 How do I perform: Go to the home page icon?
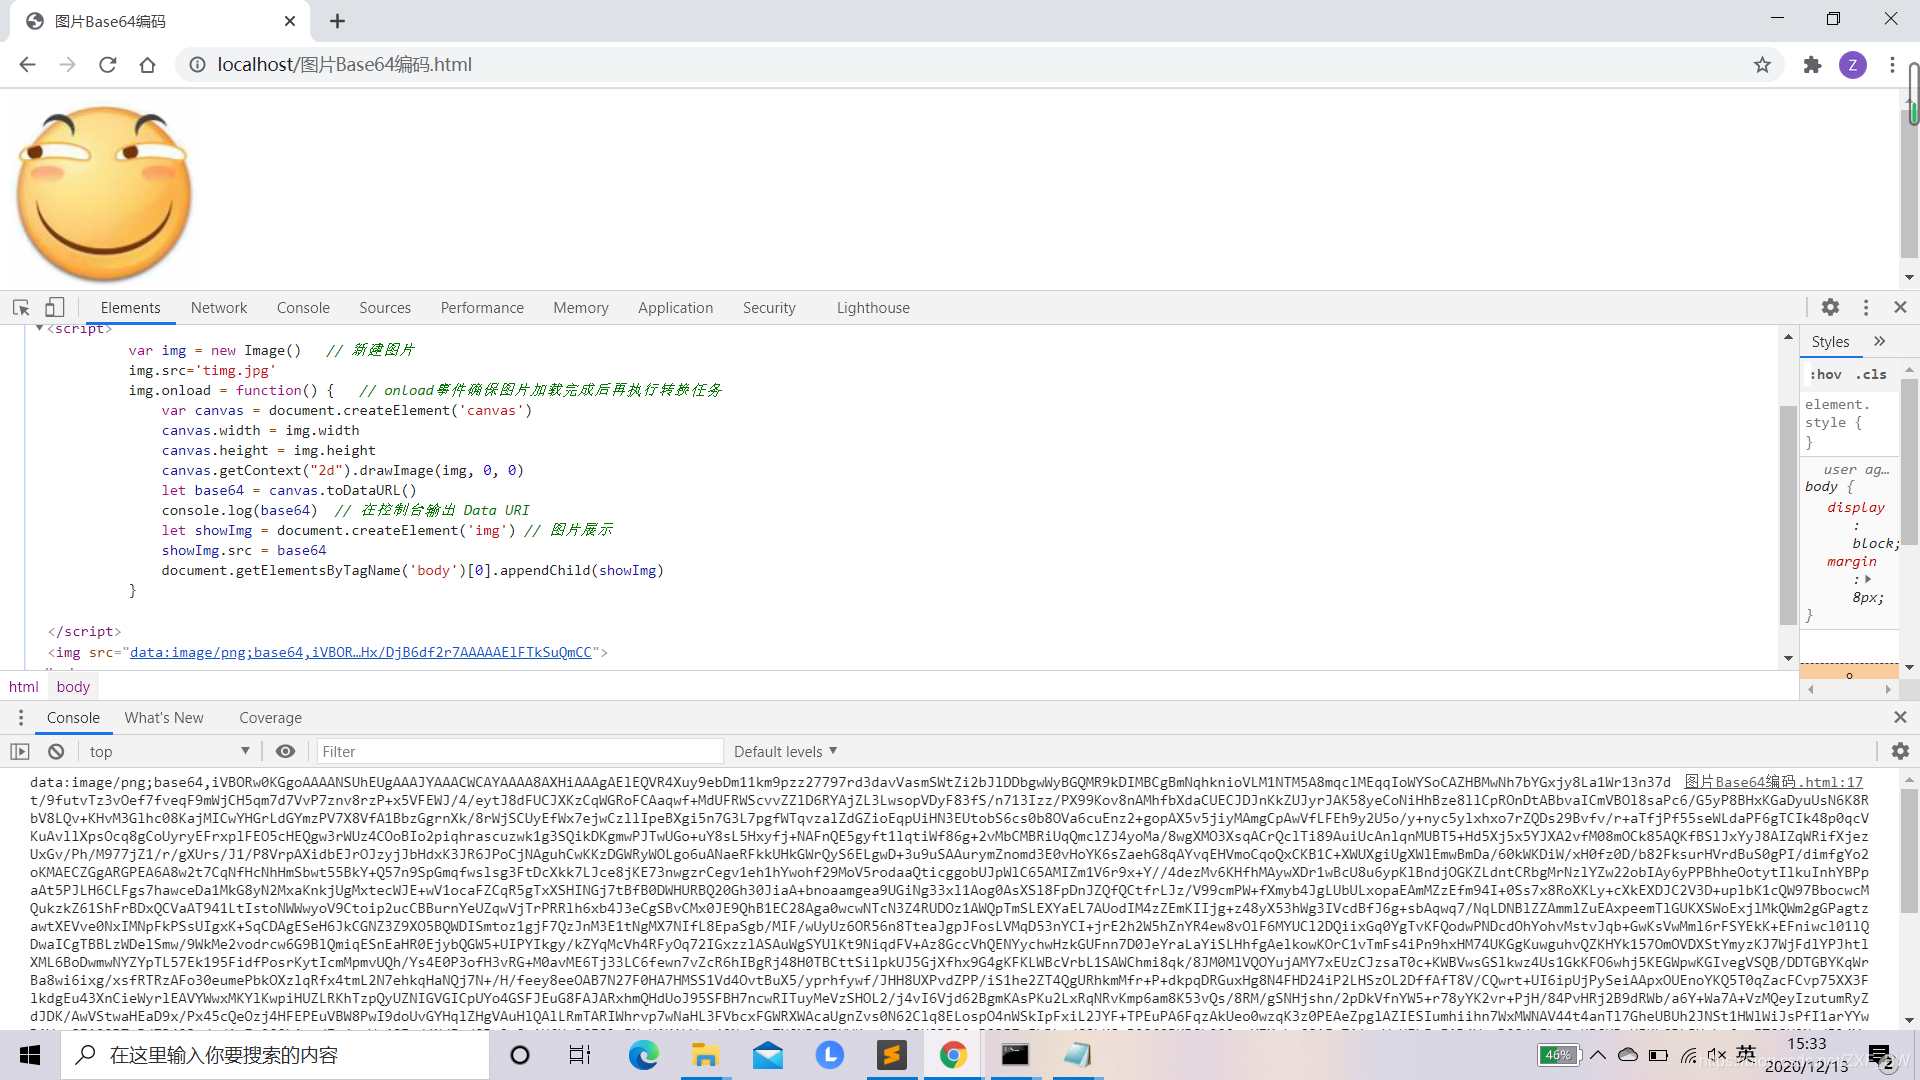click(148, 65)
